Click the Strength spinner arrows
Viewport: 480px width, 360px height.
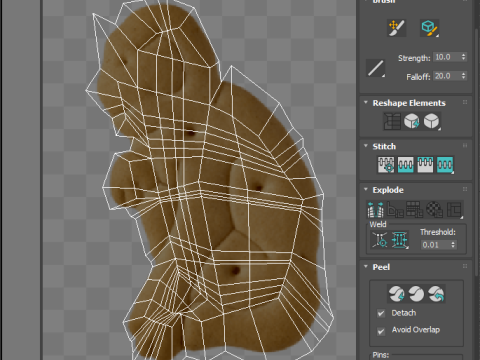(x=463, y=57)
